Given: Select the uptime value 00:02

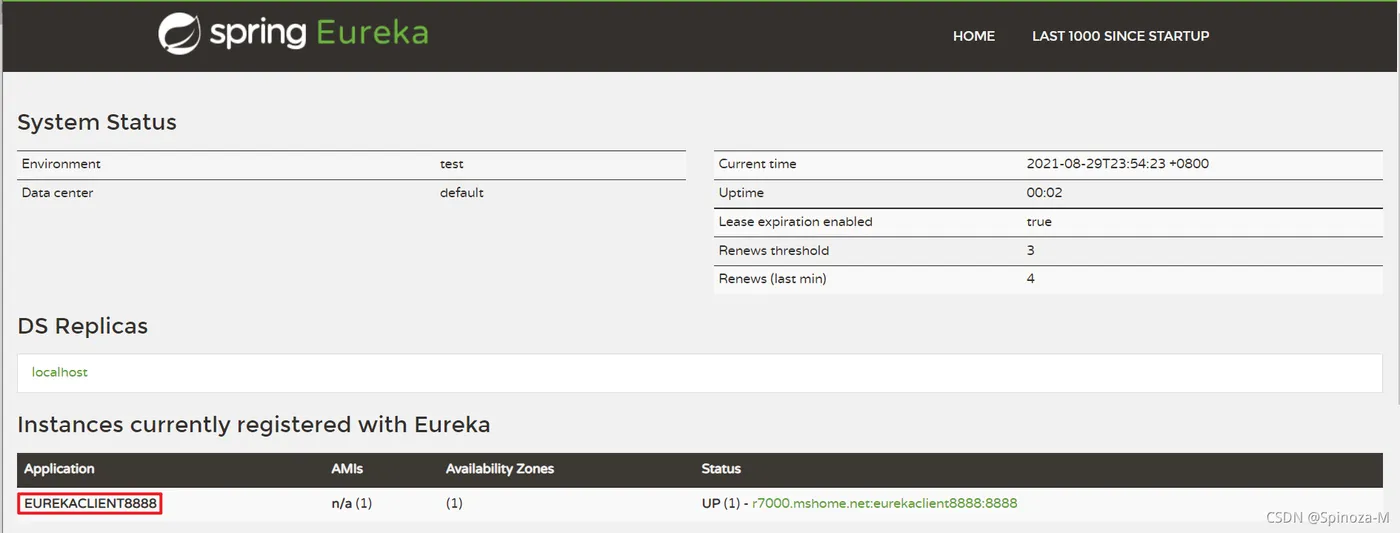Looking at the screenshot, I should tap(1045, 193).
